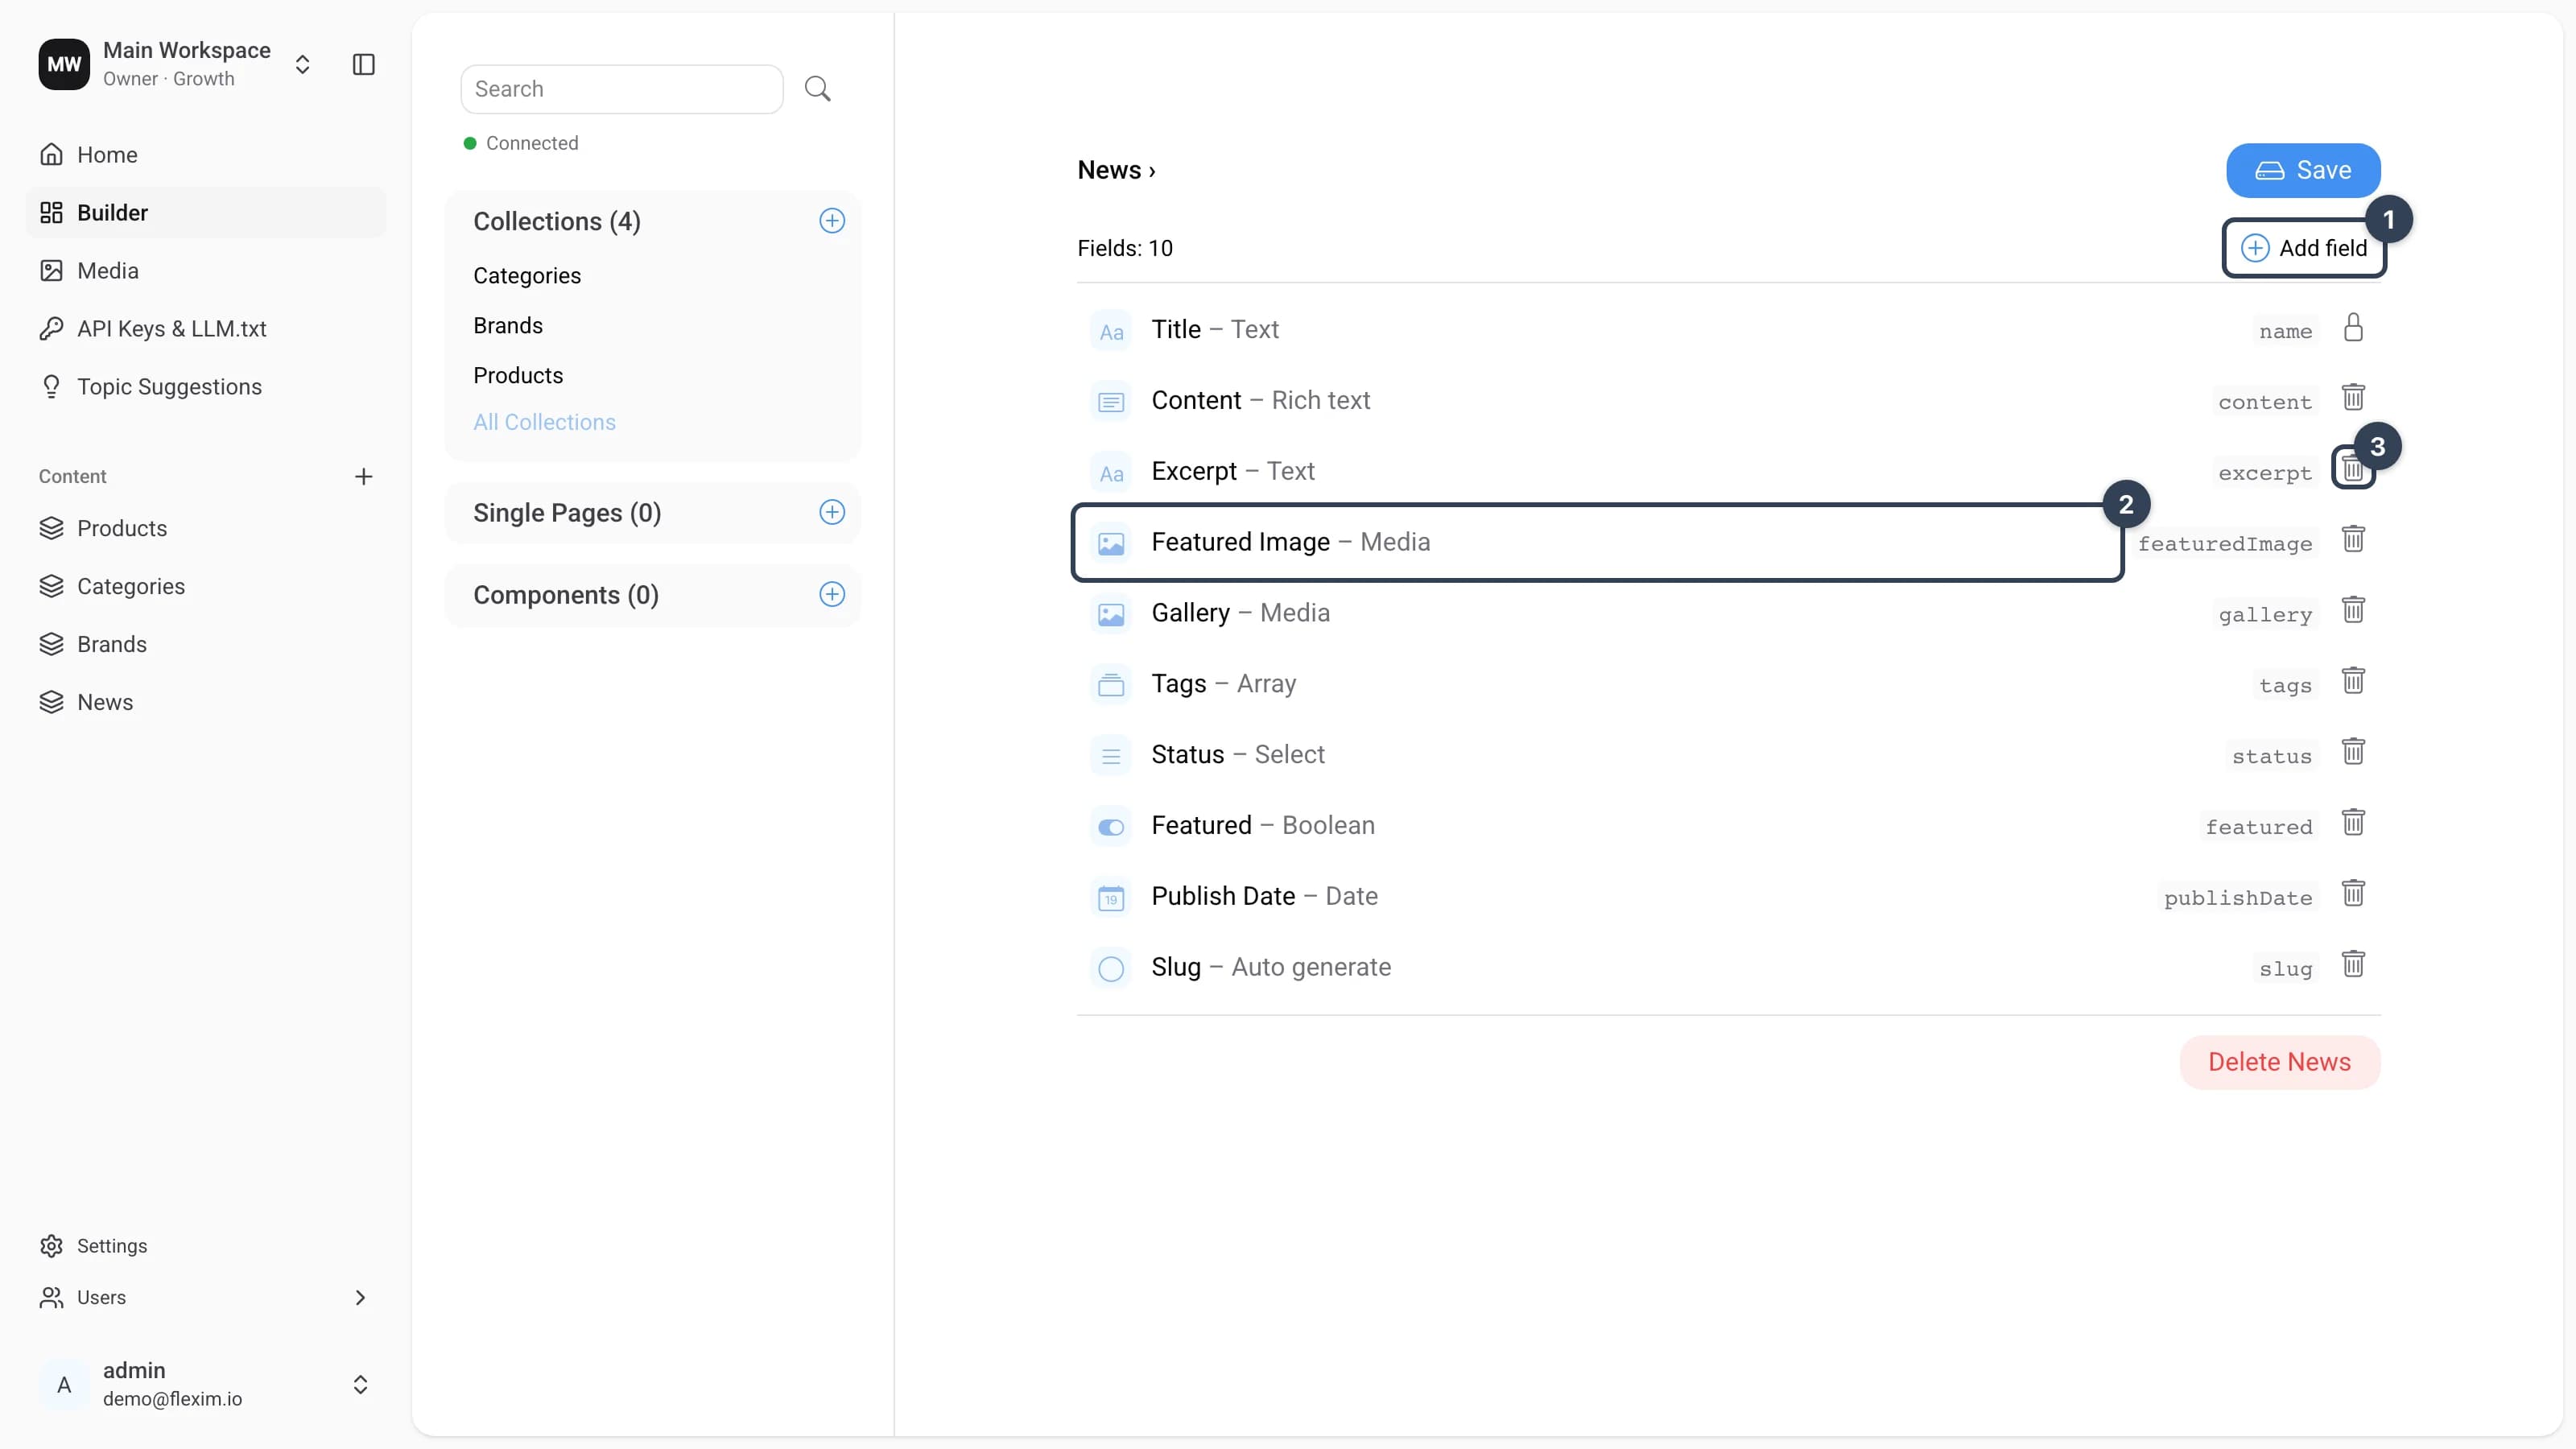Delete the Slug field trash icon
This screenshot has width=2576, height=1449.
point(2353,964)
